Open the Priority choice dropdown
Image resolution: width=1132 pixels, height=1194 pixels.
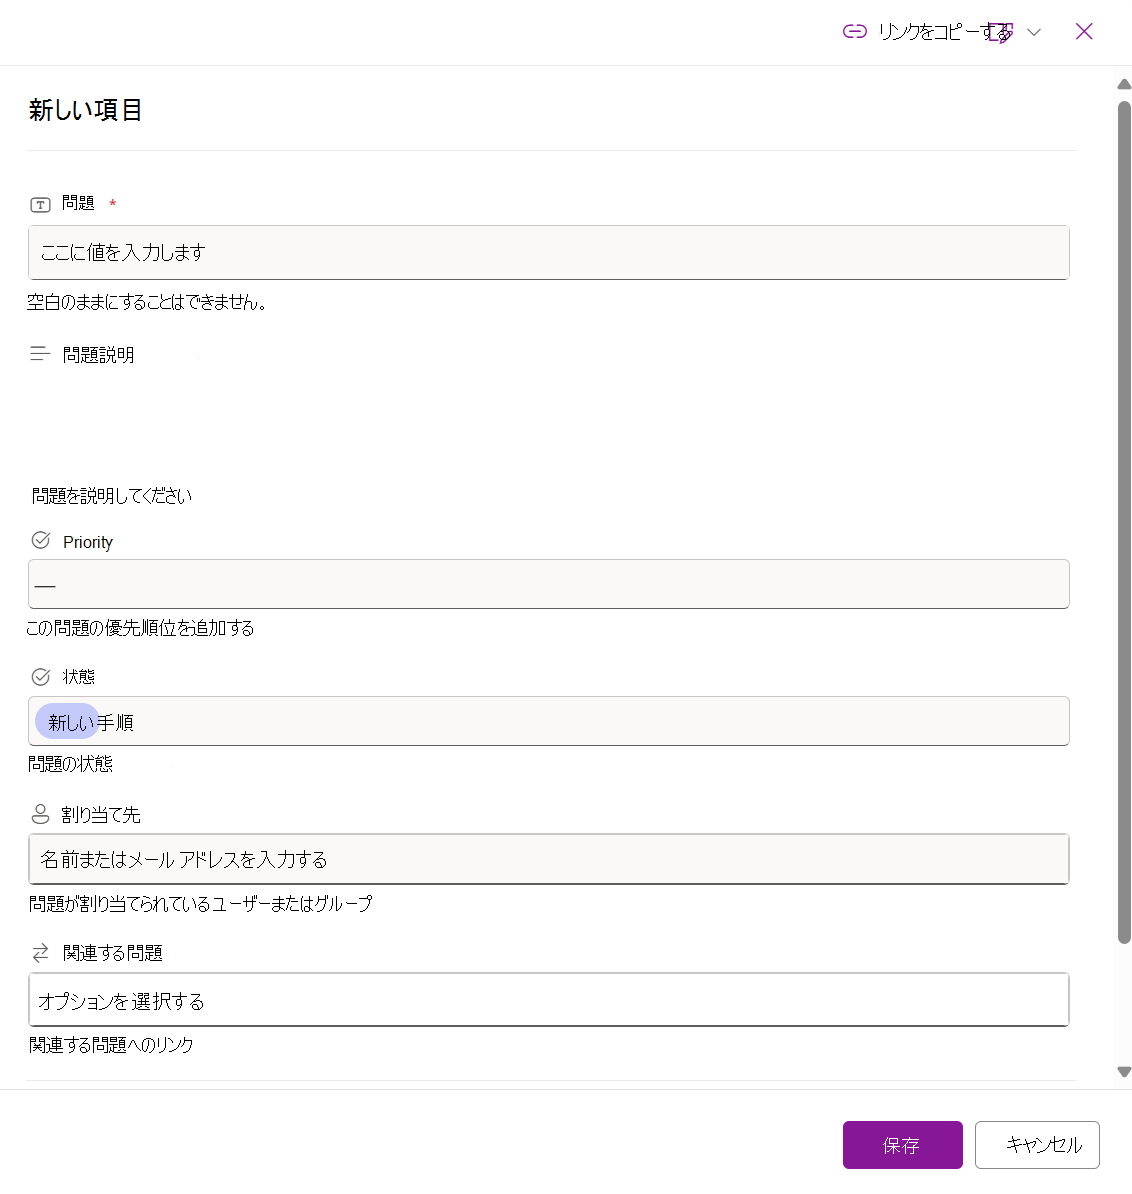point(549,584)
